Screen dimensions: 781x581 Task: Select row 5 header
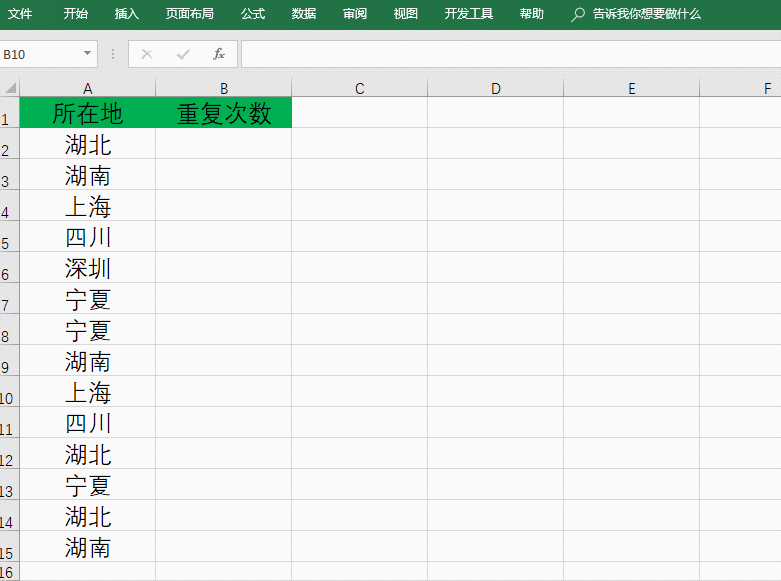9,236
